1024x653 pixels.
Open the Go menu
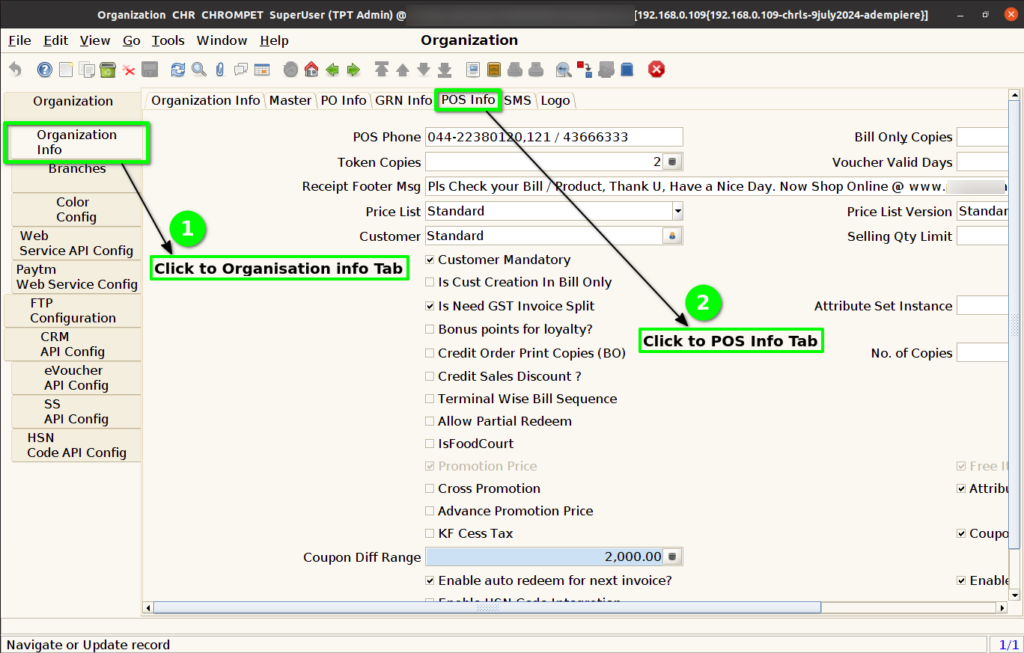131,40
